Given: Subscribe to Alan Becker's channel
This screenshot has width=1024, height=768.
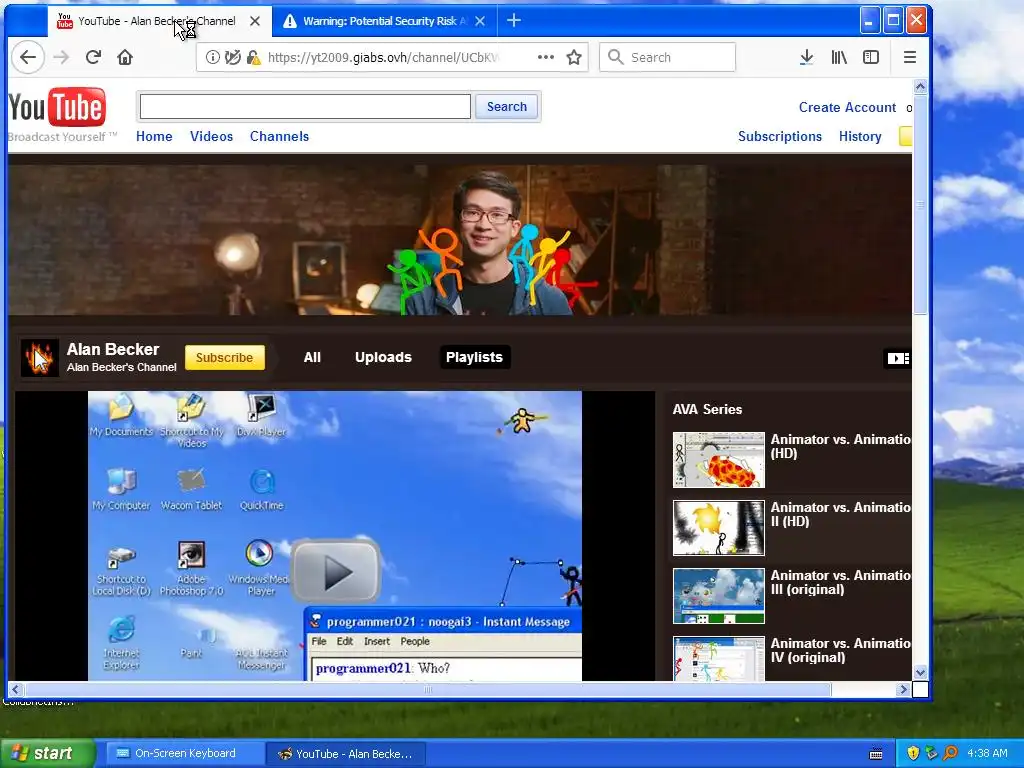Looking at the screenshot, I should point(225,357).
